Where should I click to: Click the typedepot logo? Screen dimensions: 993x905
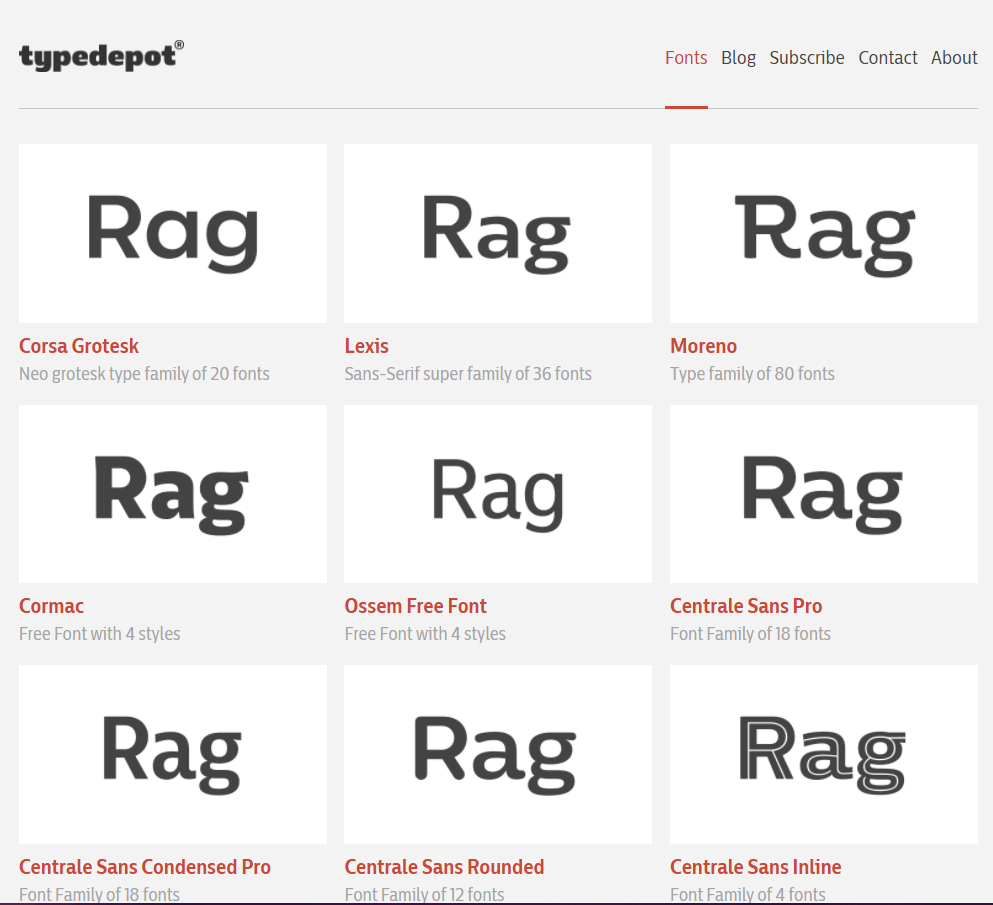pos(101,56)
